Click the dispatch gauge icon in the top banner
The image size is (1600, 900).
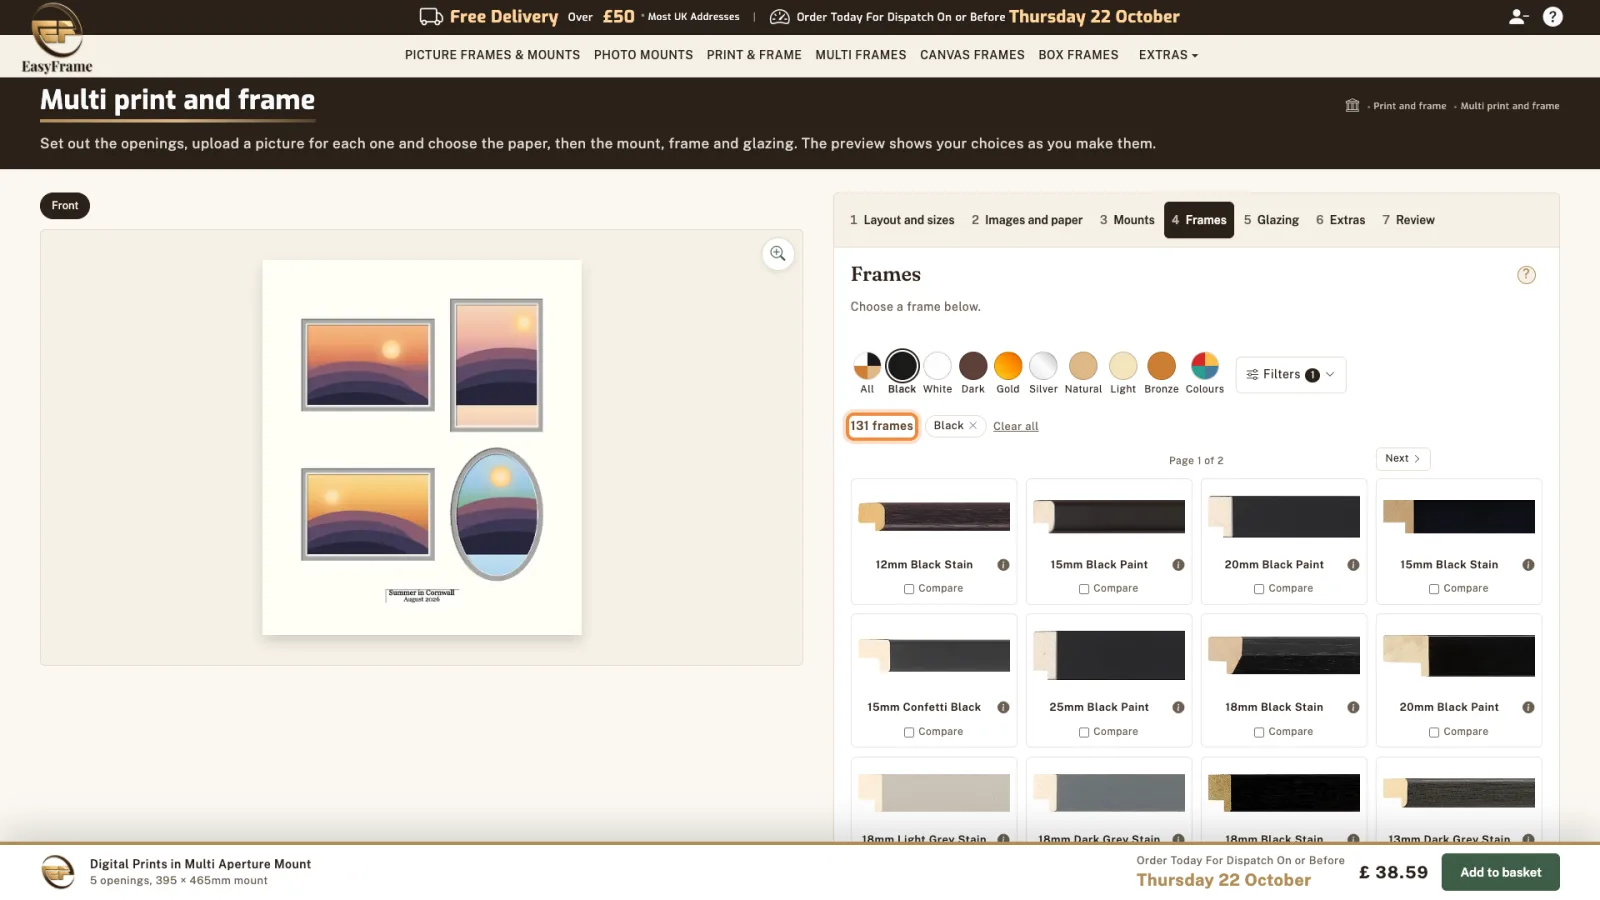pyautogui.click(x=779, y=17)
